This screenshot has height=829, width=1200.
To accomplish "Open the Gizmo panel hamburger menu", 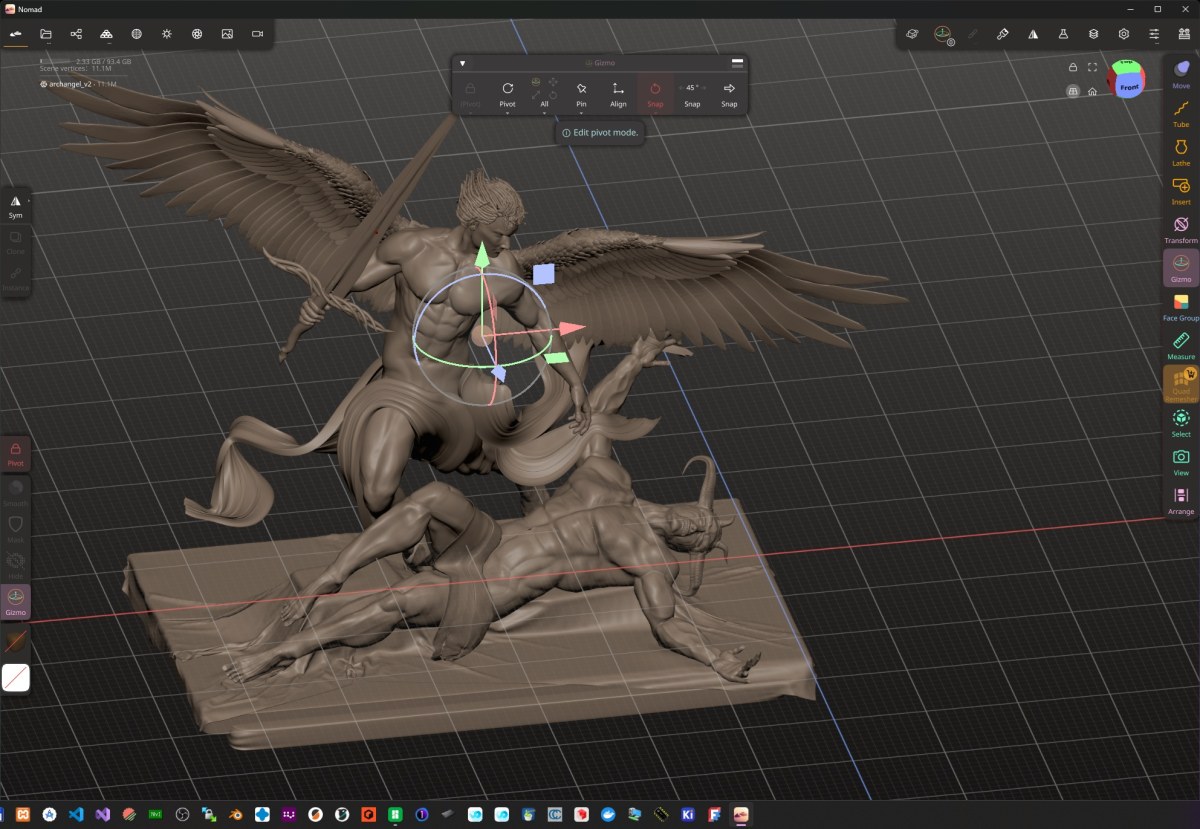I will coord(737,63).
